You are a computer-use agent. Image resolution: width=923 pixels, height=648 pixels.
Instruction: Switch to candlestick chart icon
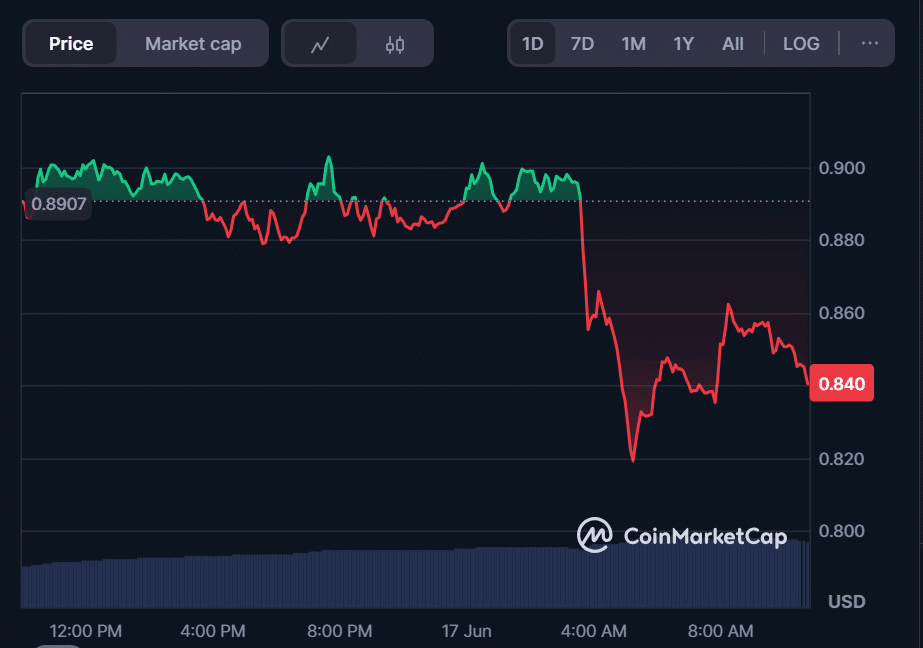coord(395,44)
